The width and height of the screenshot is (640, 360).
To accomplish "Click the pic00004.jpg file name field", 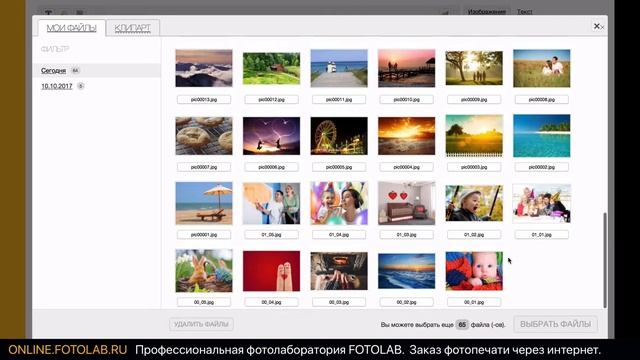I will coord(407,167).
